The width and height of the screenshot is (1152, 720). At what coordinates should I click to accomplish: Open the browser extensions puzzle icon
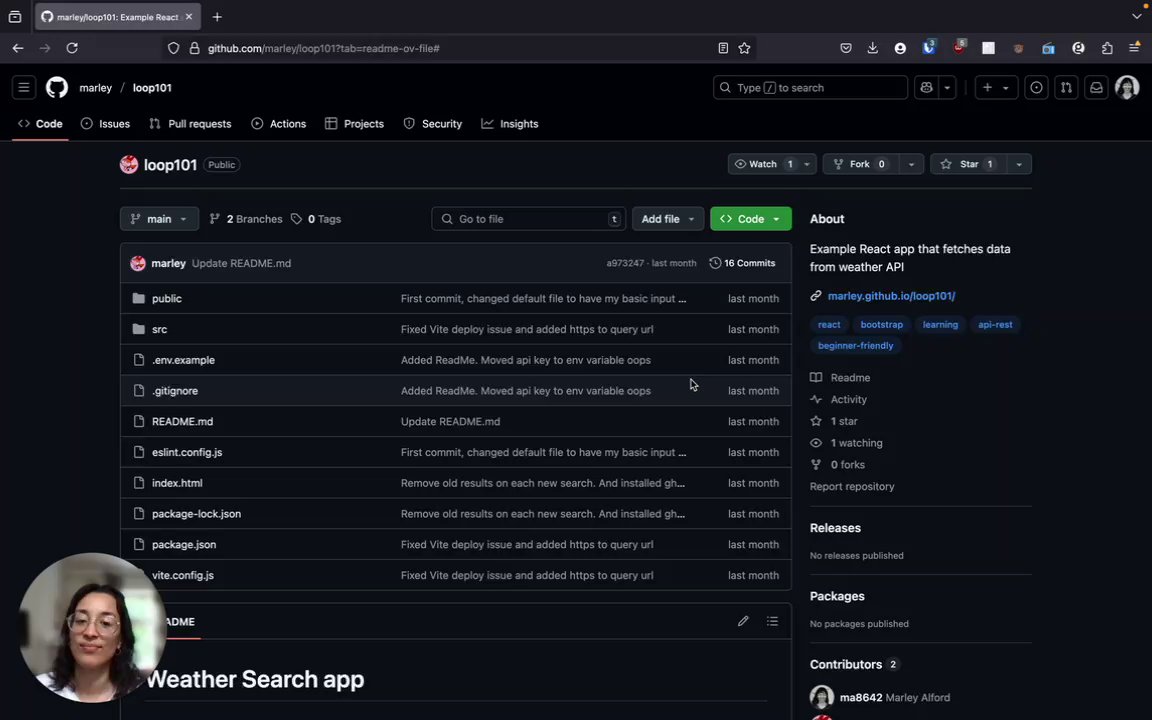(1107, 48)
